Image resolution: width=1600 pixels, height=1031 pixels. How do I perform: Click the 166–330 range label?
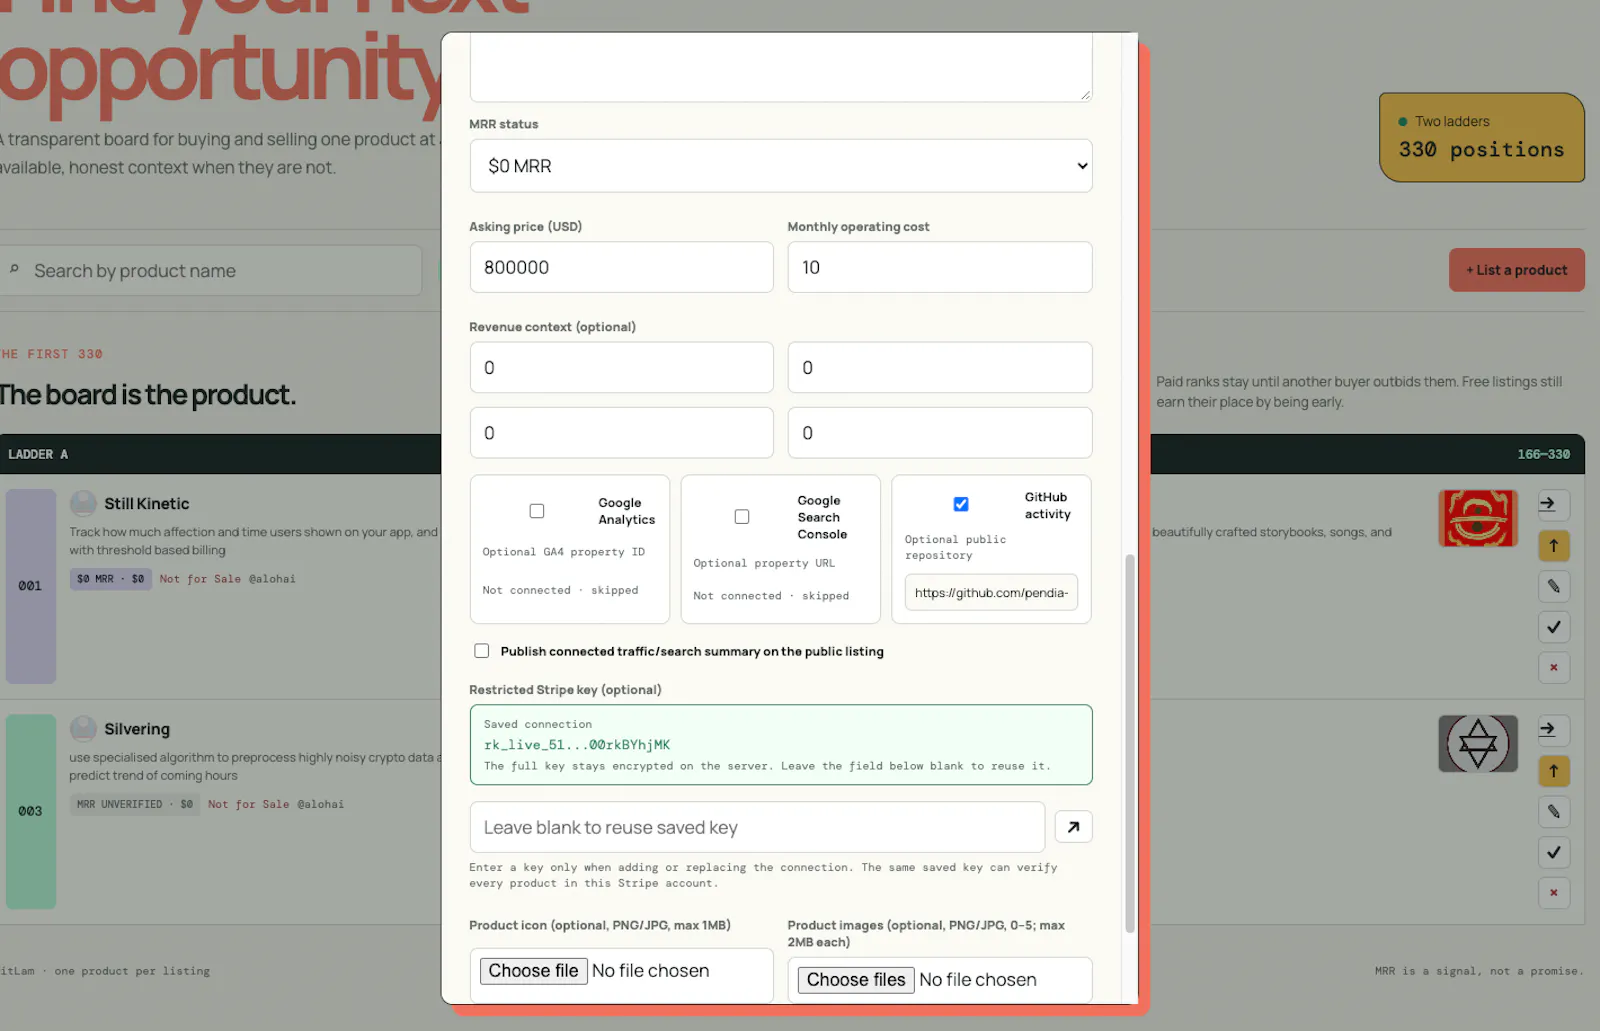(x=1543, y=454)
